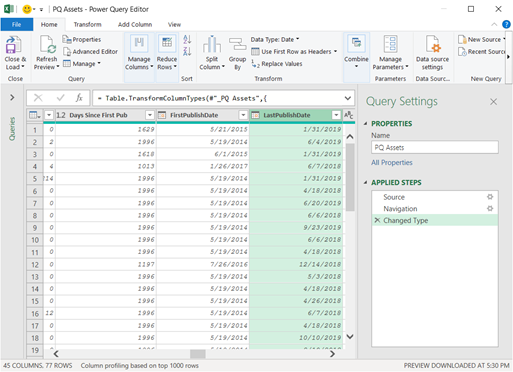The height and width of the screenshot is (372, 513).
Task: Click the formula bar text
Action: (x=182, y=98)
